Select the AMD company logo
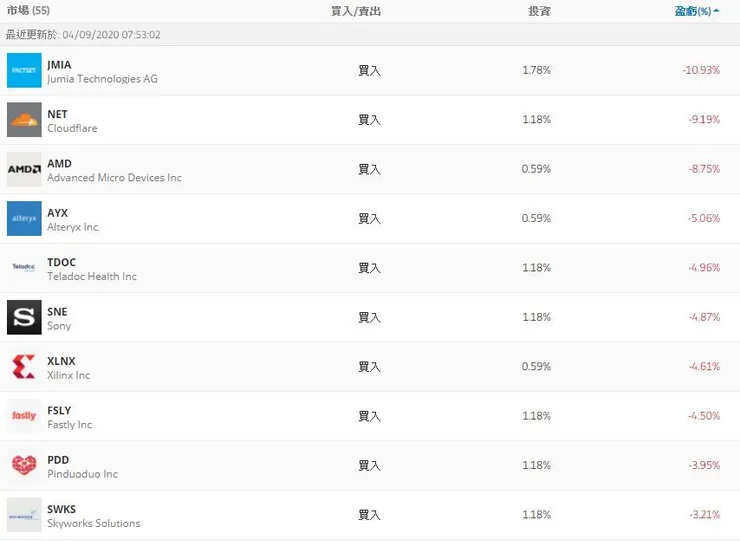The height and width of the screenshot is (541, 740). point(24,169)
